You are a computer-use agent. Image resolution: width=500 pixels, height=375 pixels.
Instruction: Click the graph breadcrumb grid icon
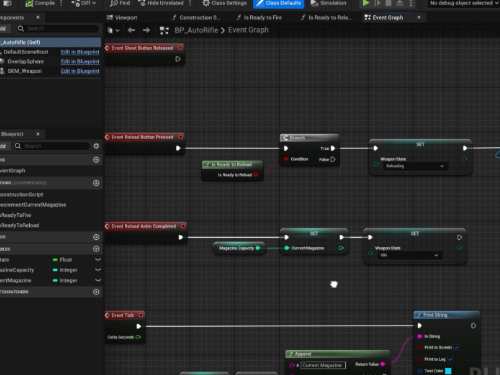(x=164, y=30)
